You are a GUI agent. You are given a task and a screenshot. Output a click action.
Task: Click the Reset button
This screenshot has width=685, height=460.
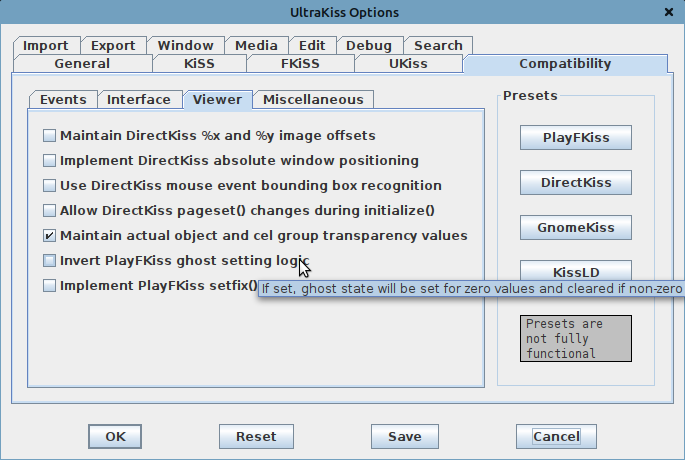click(256, 437)
